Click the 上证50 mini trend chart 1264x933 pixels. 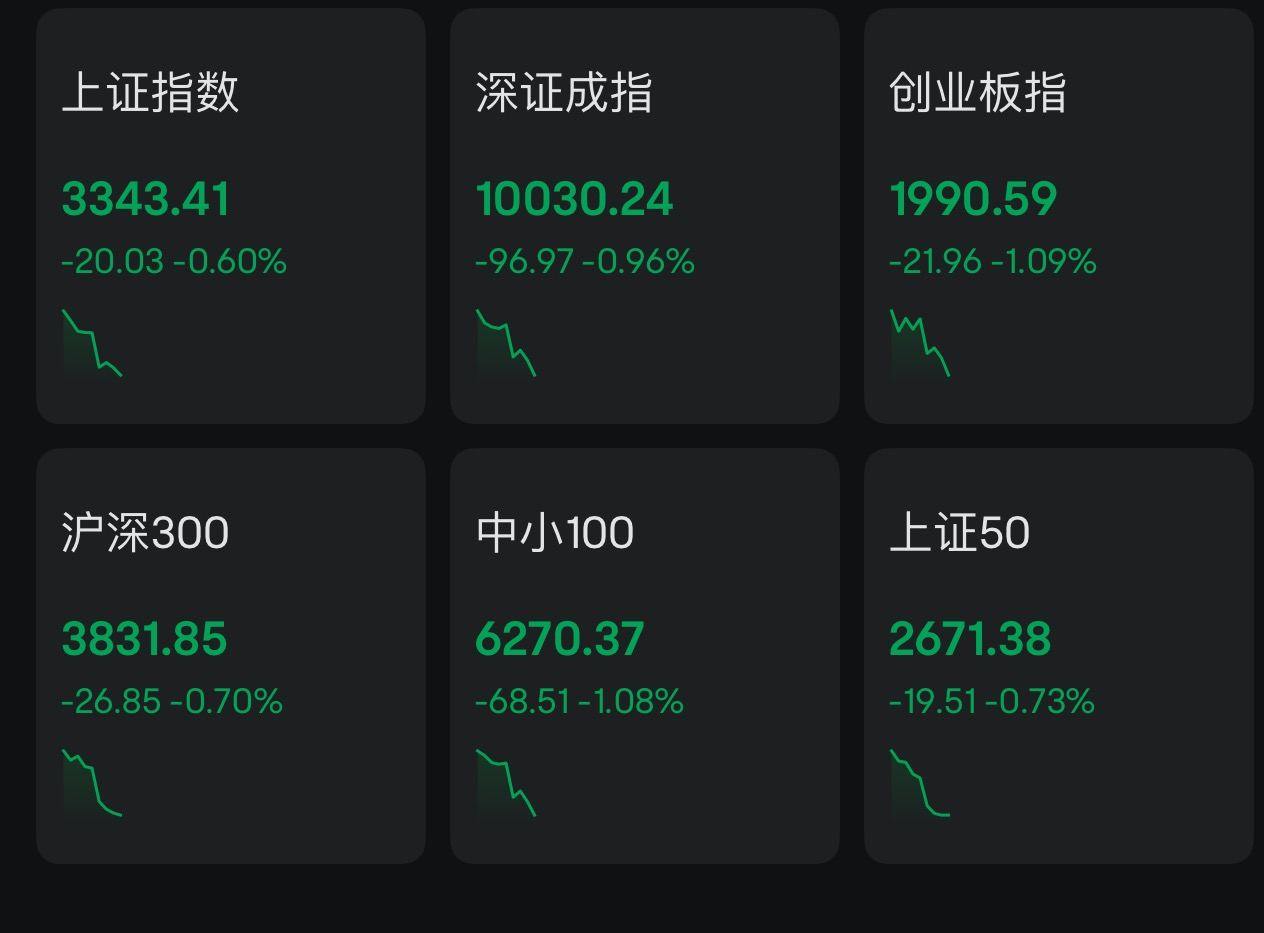coord(920,783)
